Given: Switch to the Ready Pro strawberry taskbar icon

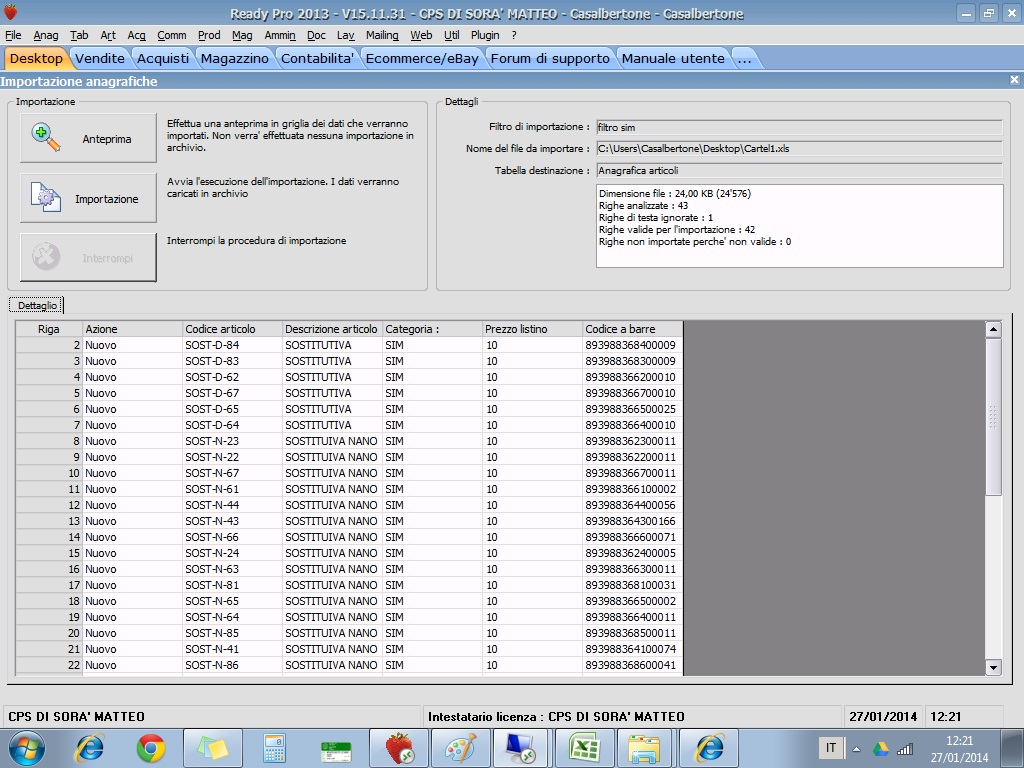Looking at the screenshot, I should 399,748.
